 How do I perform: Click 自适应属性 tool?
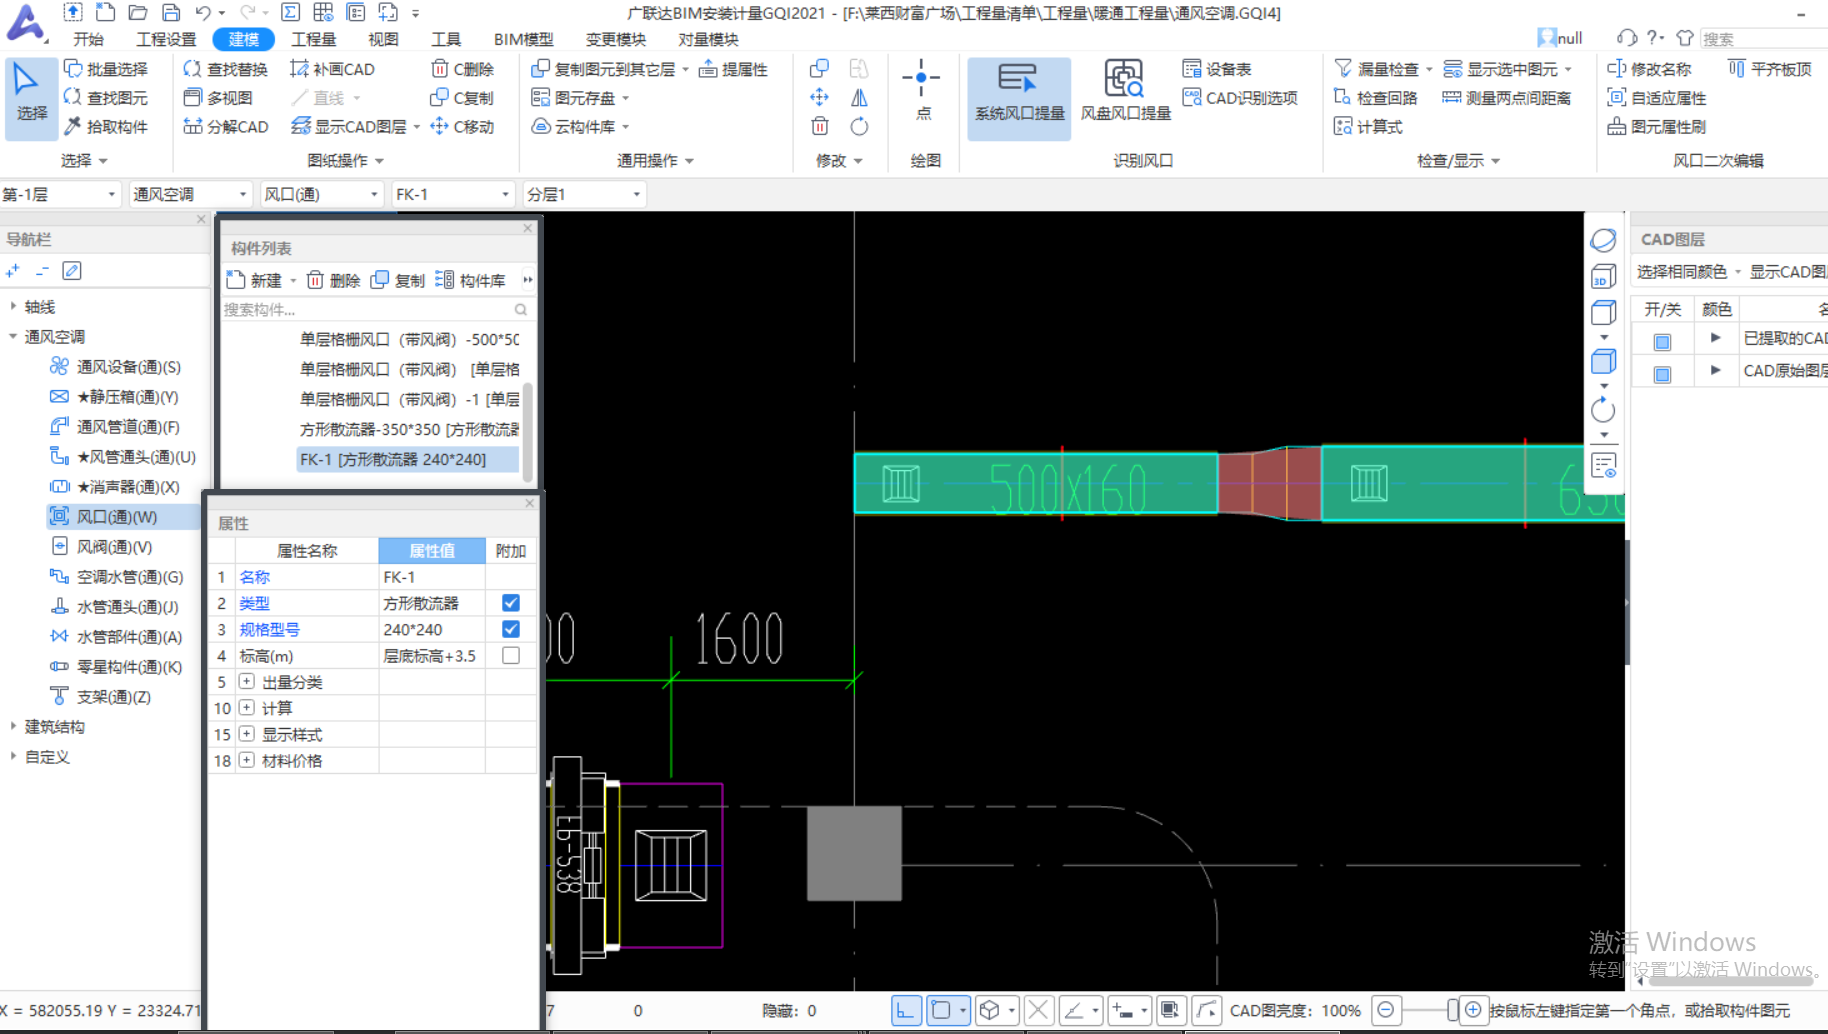(1657, 98)
